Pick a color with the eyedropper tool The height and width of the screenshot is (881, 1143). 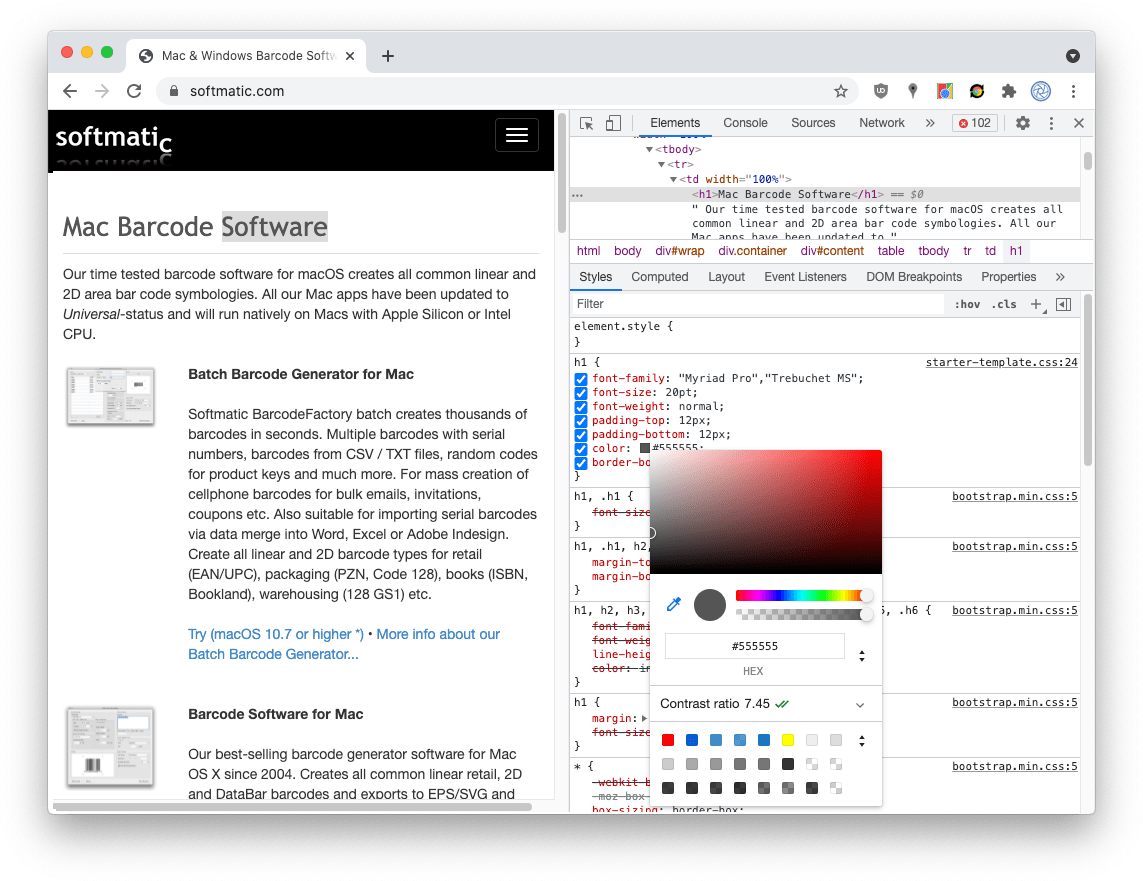point(673,604)
